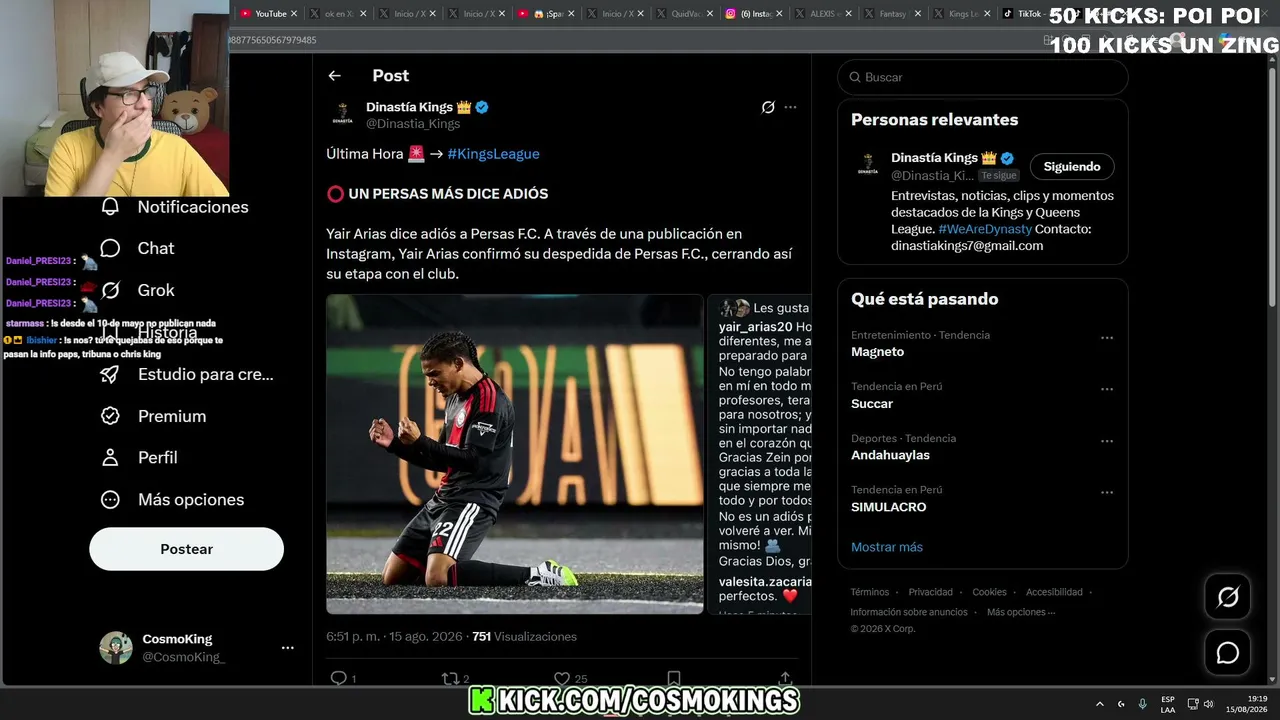Image resolution: width=1280 pixels, height=720 pixels.
Task: Open Estudio para creadores in sidebar
Action: (x=187, y=374)
